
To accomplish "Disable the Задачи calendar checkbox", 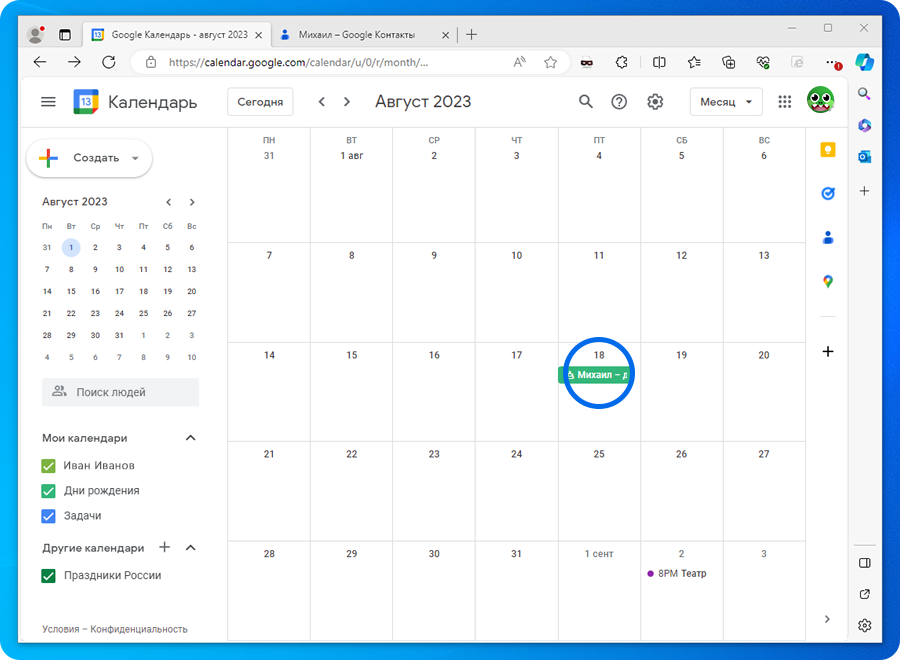I will pos(48,516).
